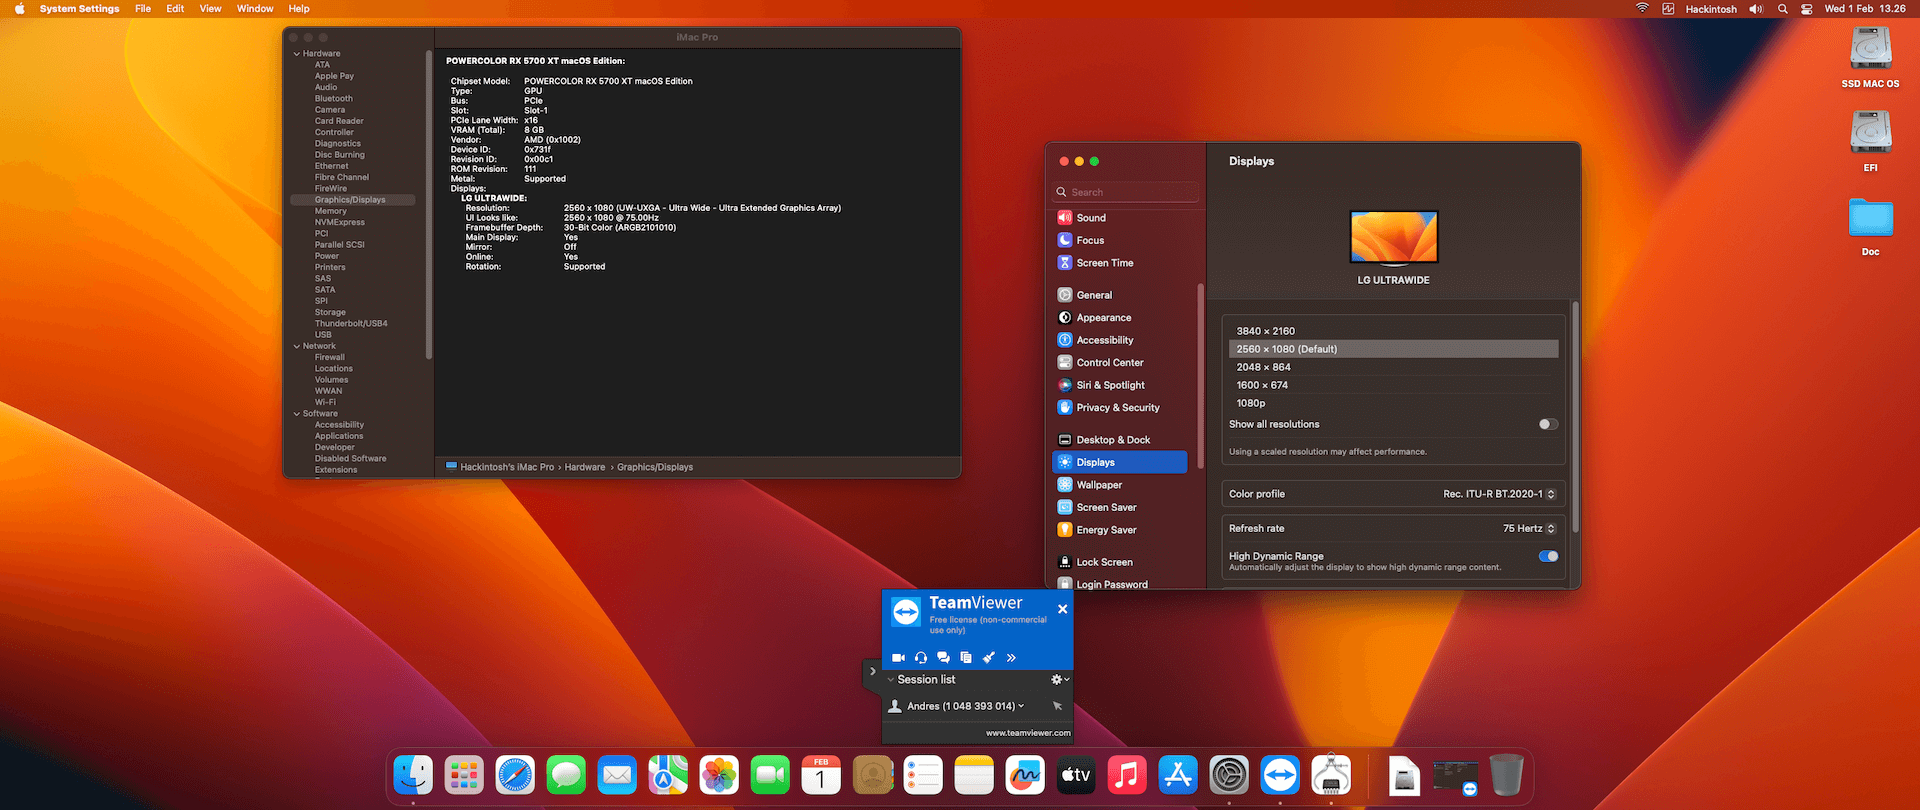Open Maps from the Dock
The image size is (1920, 810).
668,775
